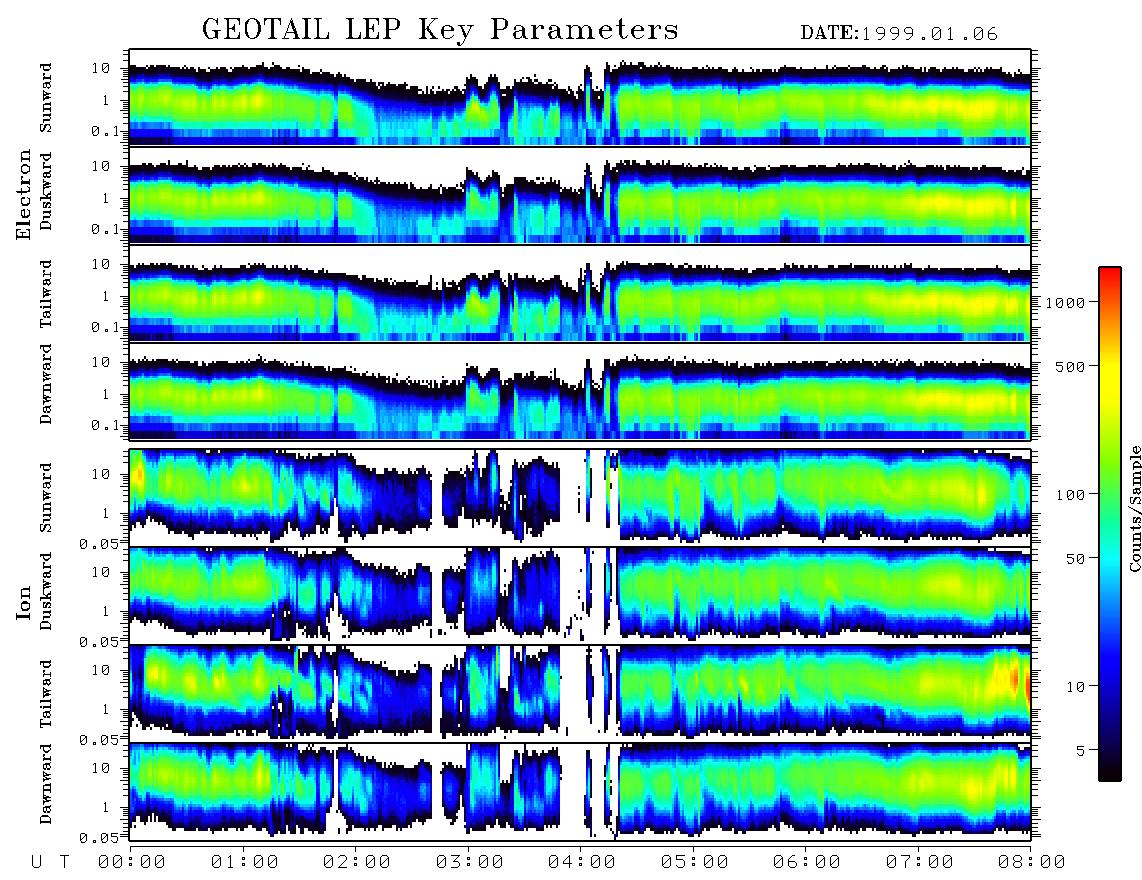Open the Ion Tailward spectrogram panel
This screenshot has width=1142, height=880.
580,694
